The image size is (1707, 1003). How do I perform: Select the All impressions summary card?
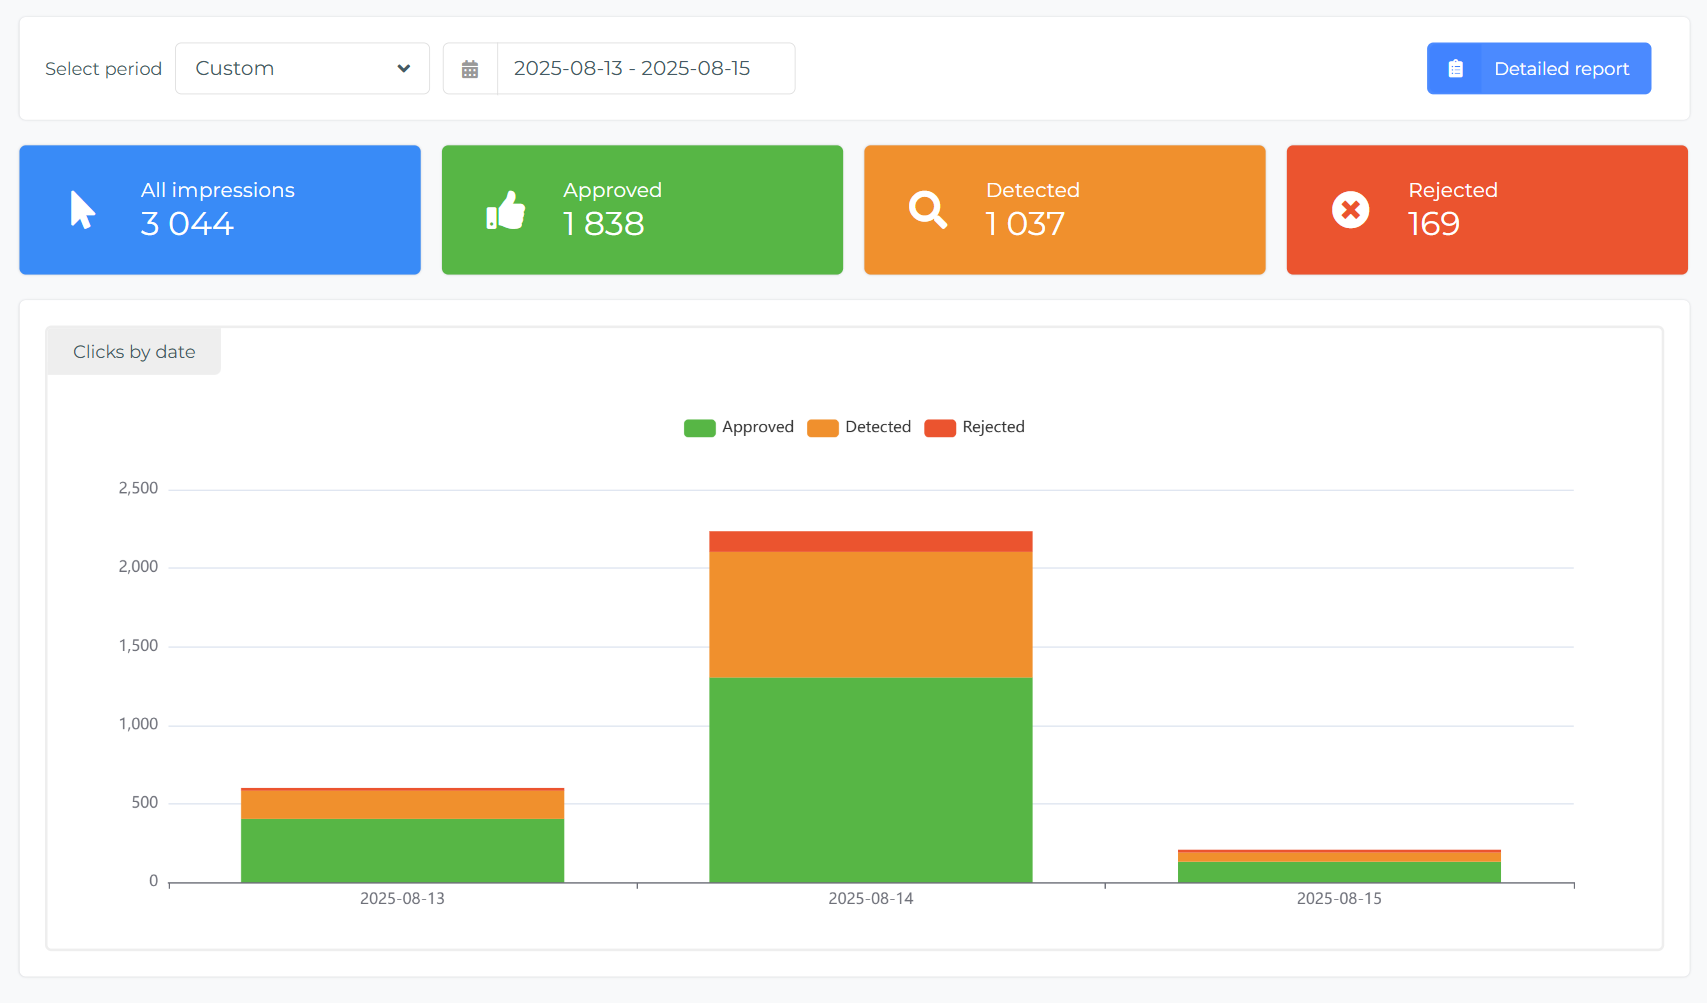[x=220, y=210]
